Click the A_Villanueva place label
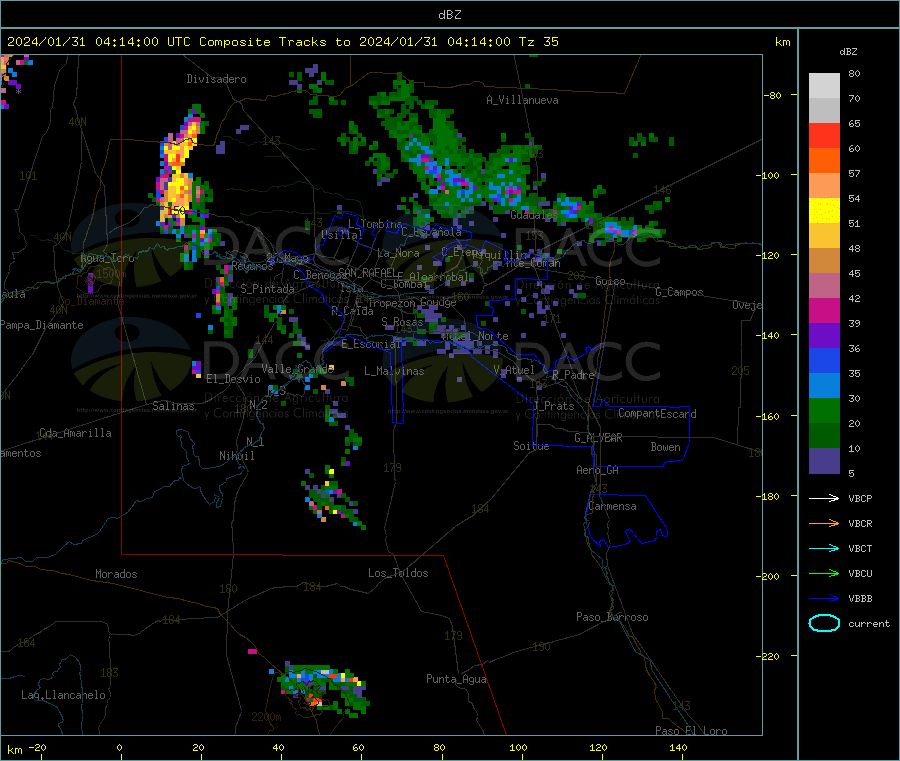Screen dimensions: 900x761 [522, 100]
